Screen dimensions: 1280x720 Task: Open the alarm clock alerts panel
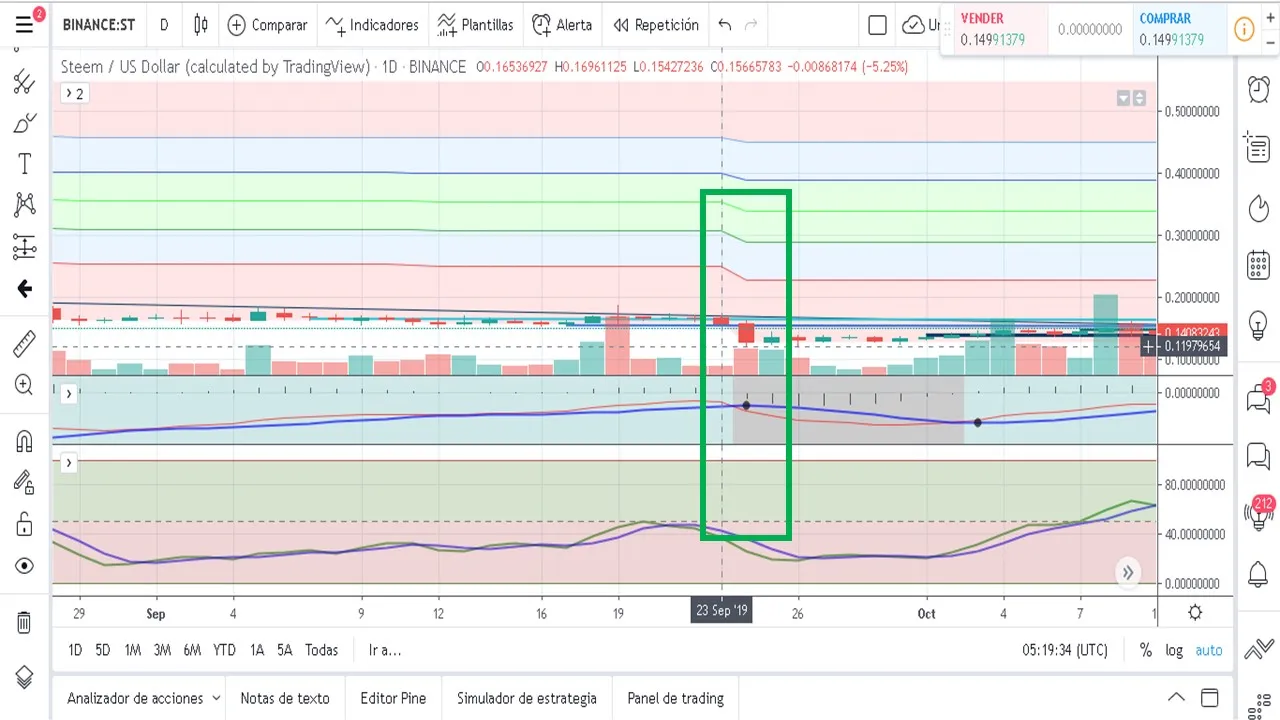(1259, 89)
